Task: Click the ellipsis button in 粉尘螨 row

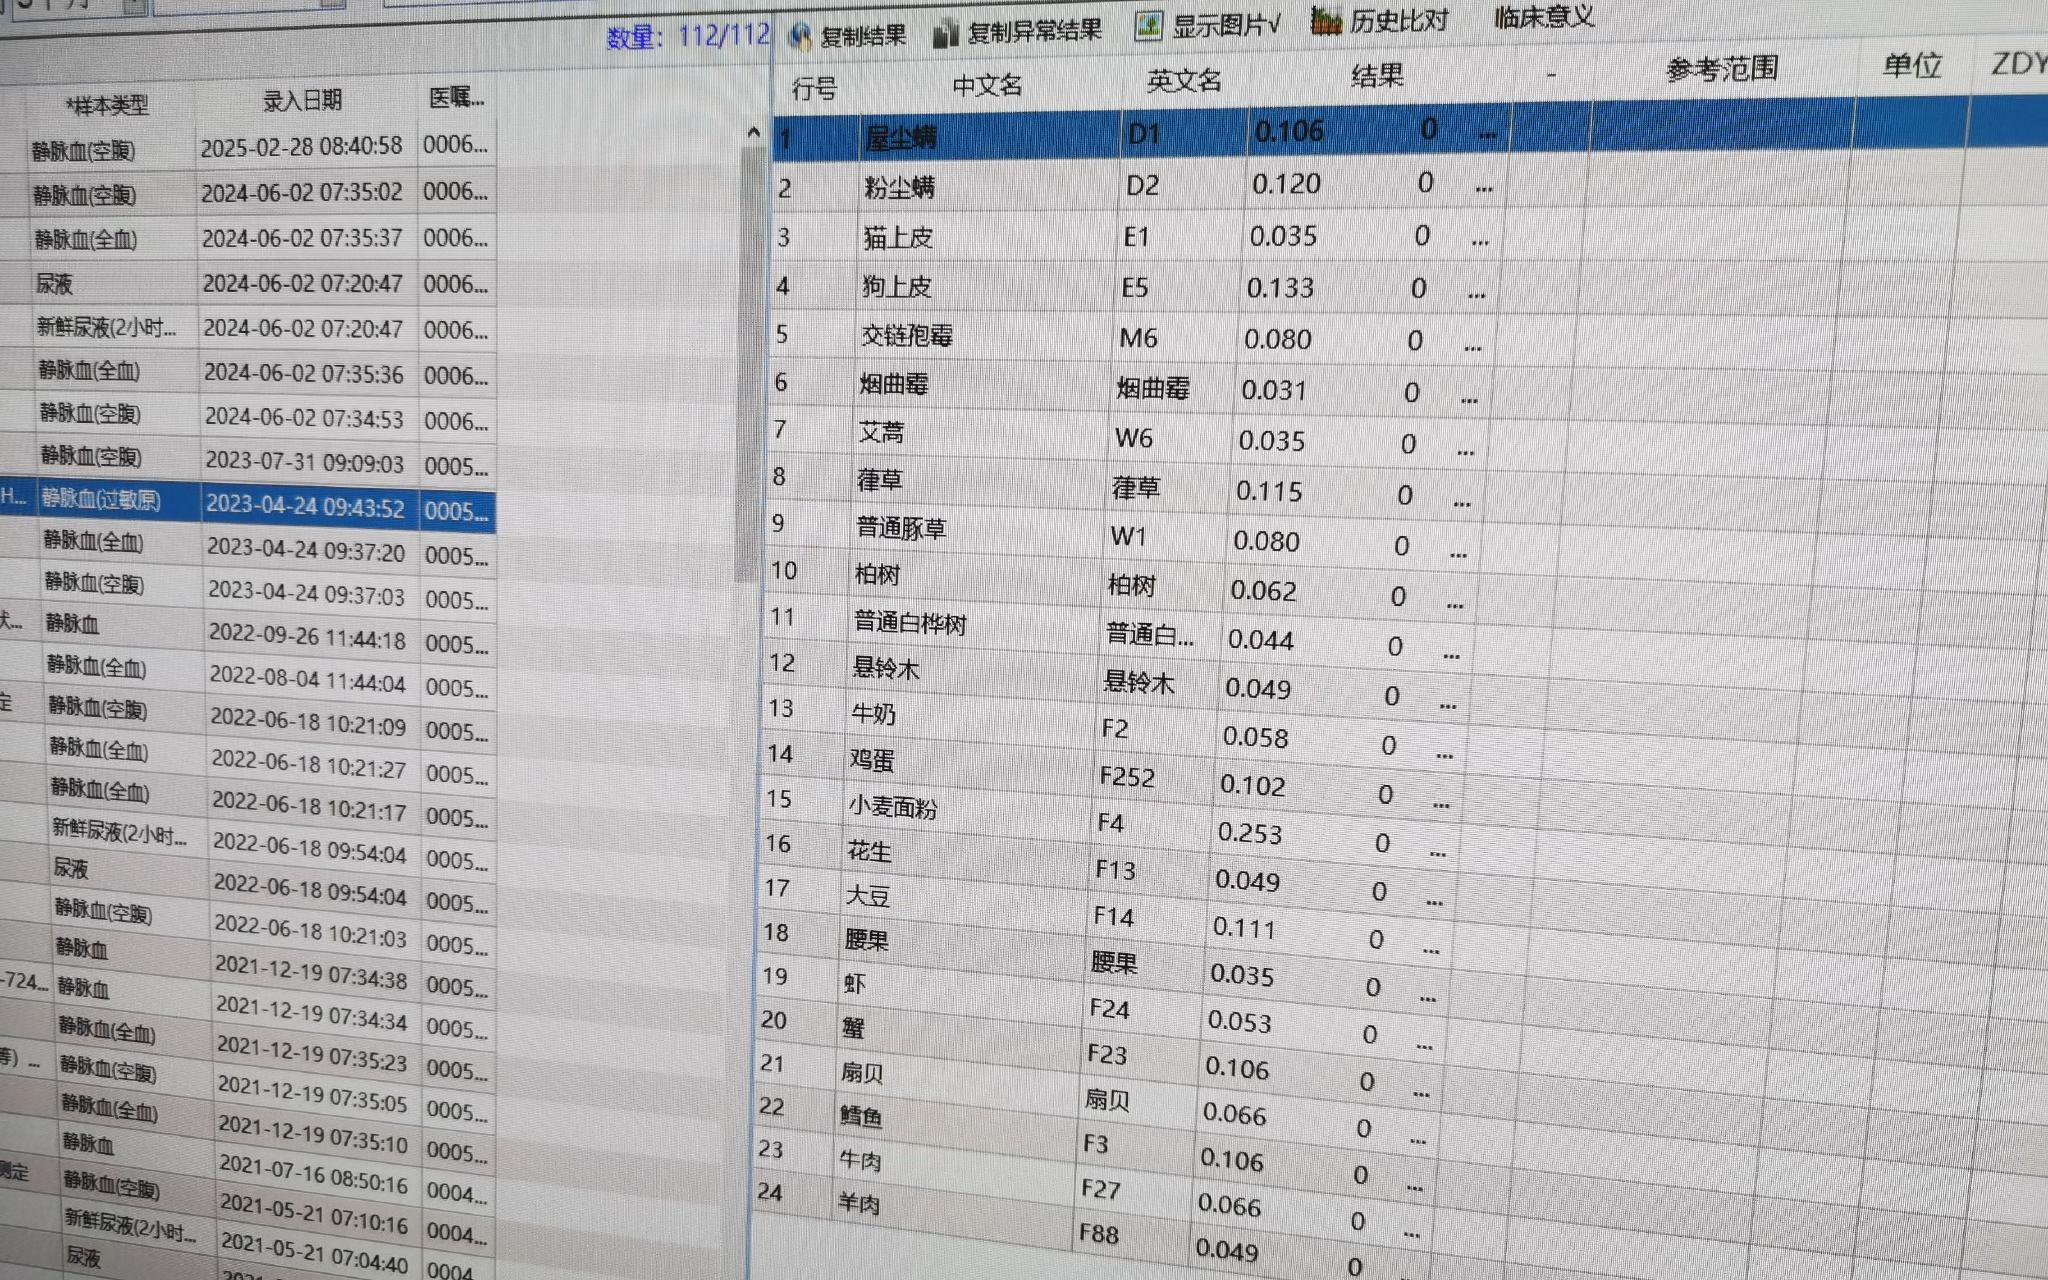Action: [1483, 187]
